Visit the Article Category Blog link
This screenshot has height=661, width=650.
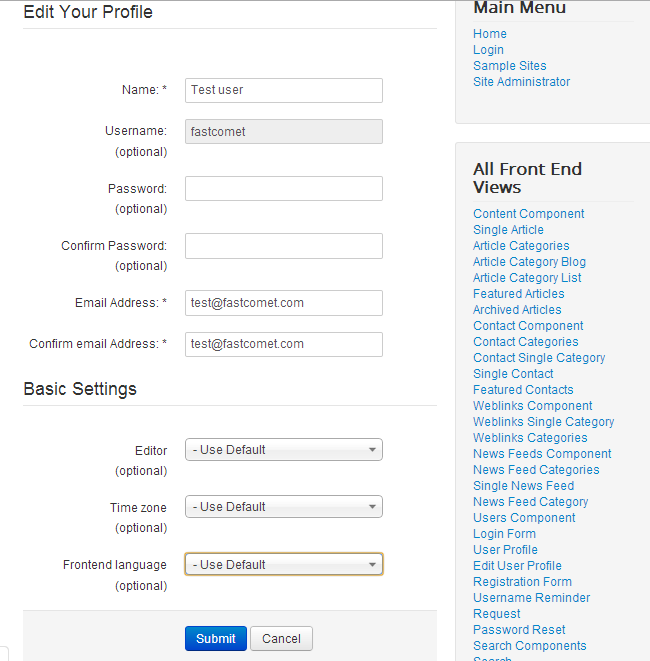click(x=529, y=262)
